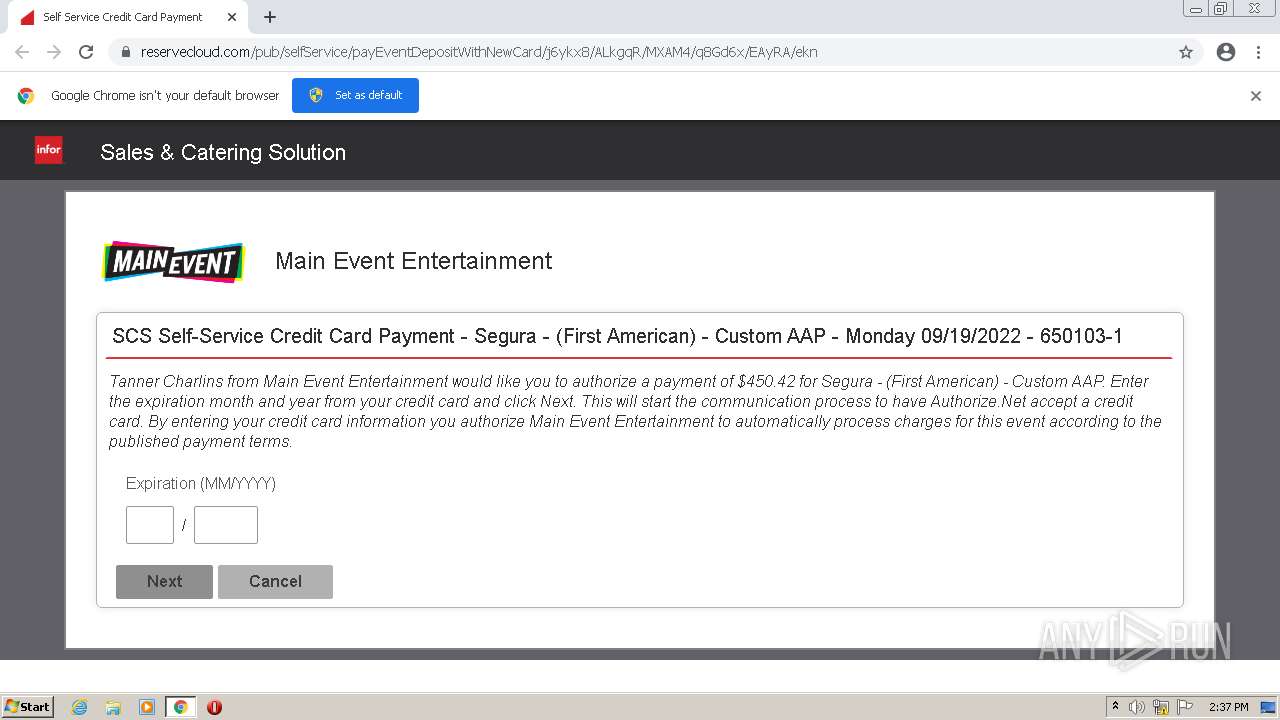Click the "Google Chrome isn't your default browser" text
Image resolution: width=1280 pixels, height=720 pixels.
(165, 95)
